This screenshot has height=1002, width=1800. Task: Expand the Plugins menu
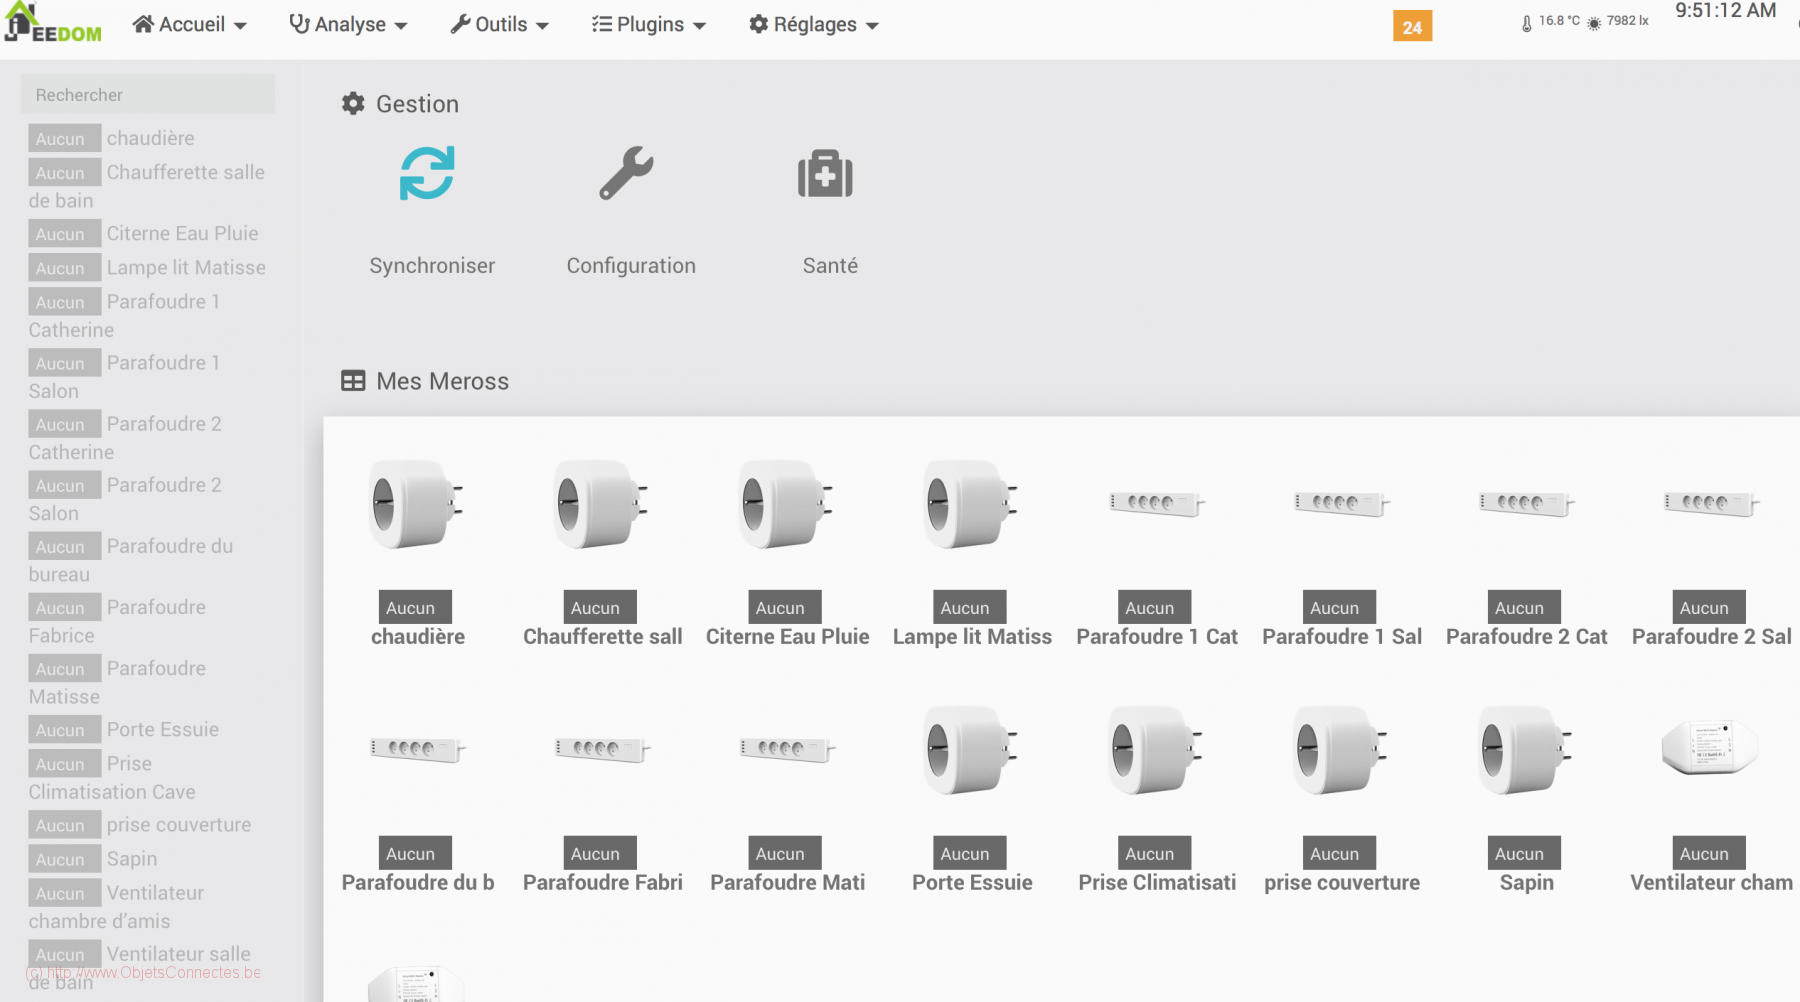pos(648,24)
